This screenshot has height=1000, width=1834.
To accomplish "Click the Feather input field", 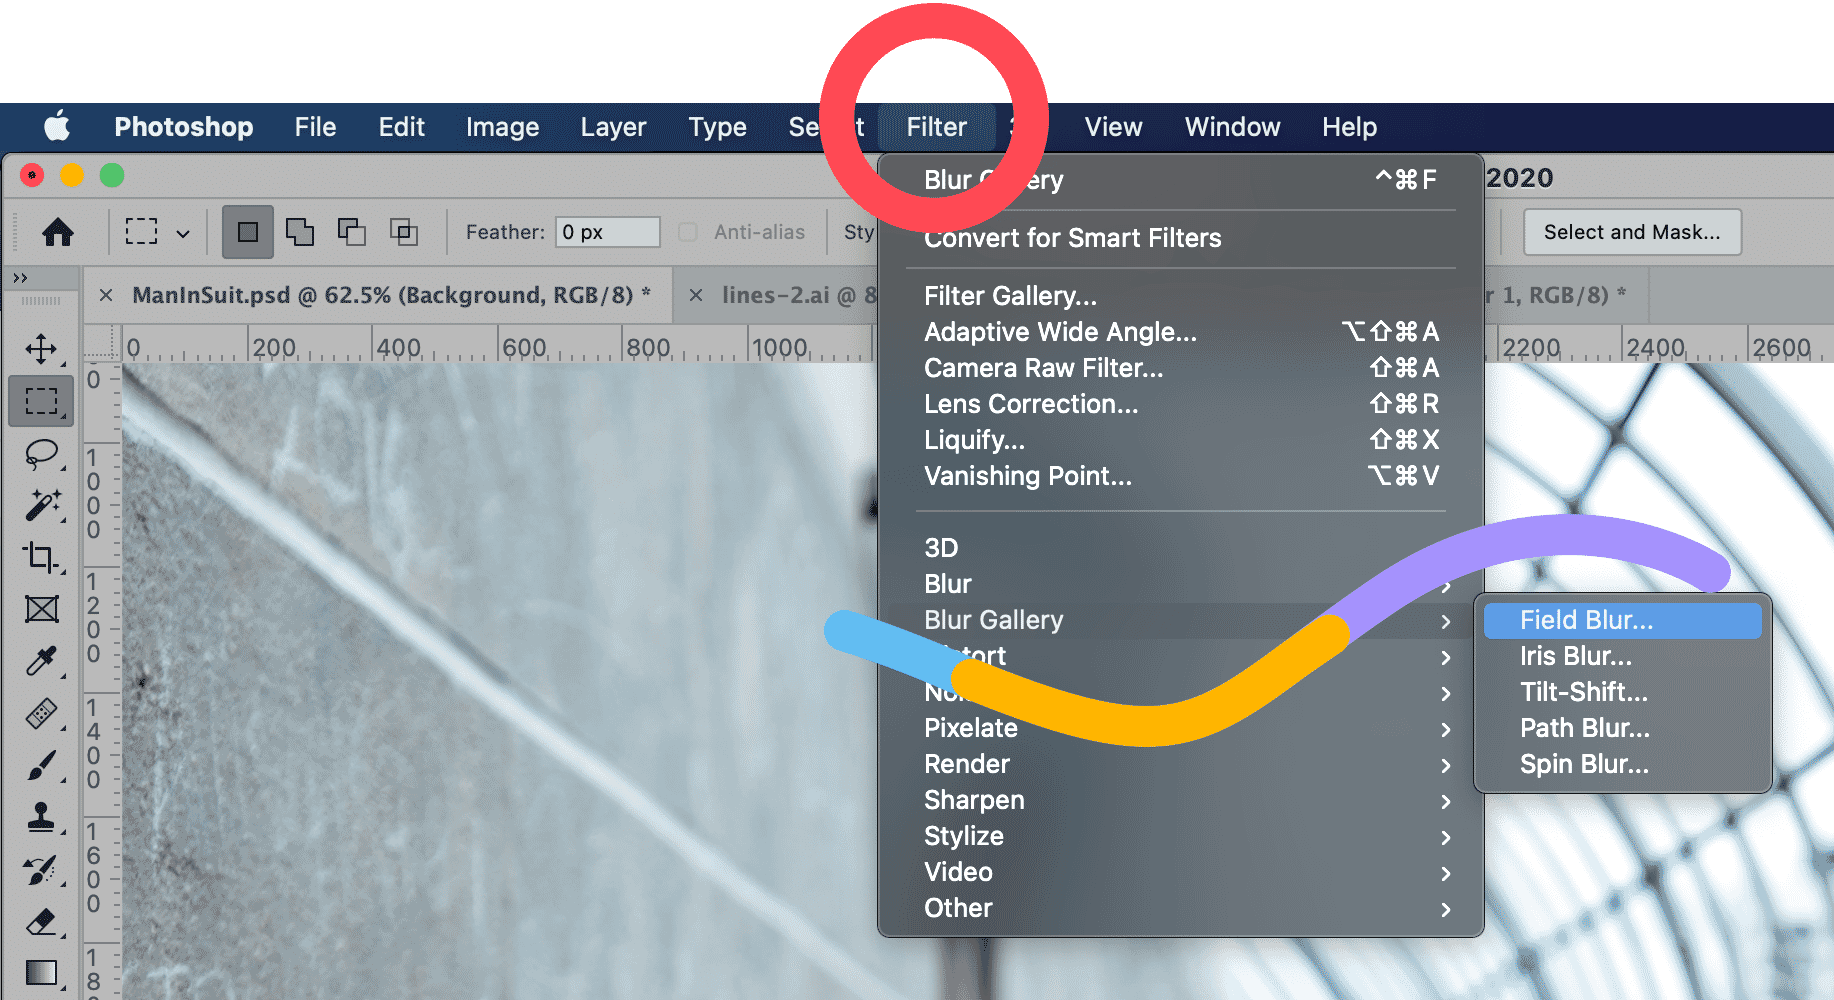I will coord(607,232).
